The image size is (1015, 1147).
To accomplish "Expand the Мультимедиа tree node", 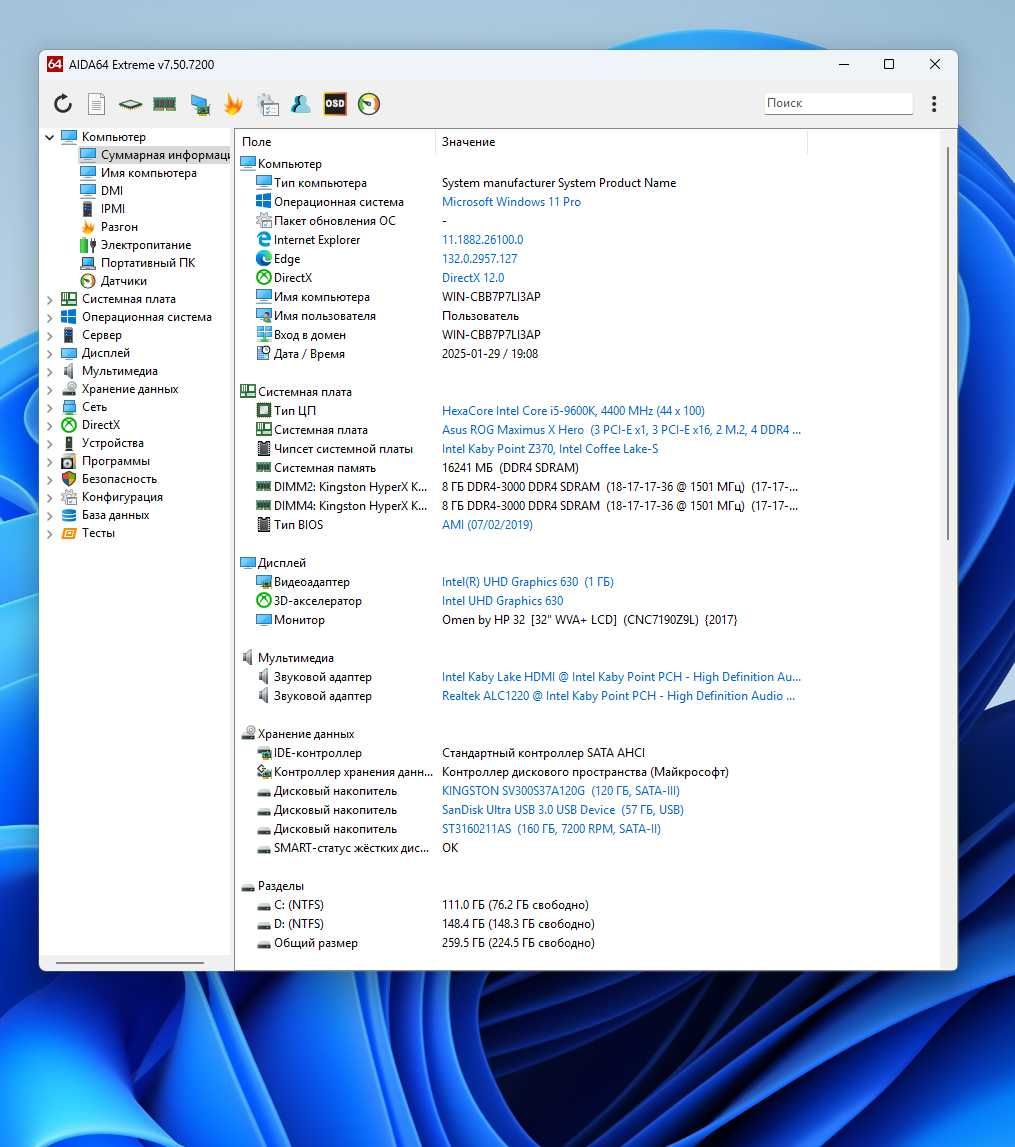I will (x=50, y=372).
